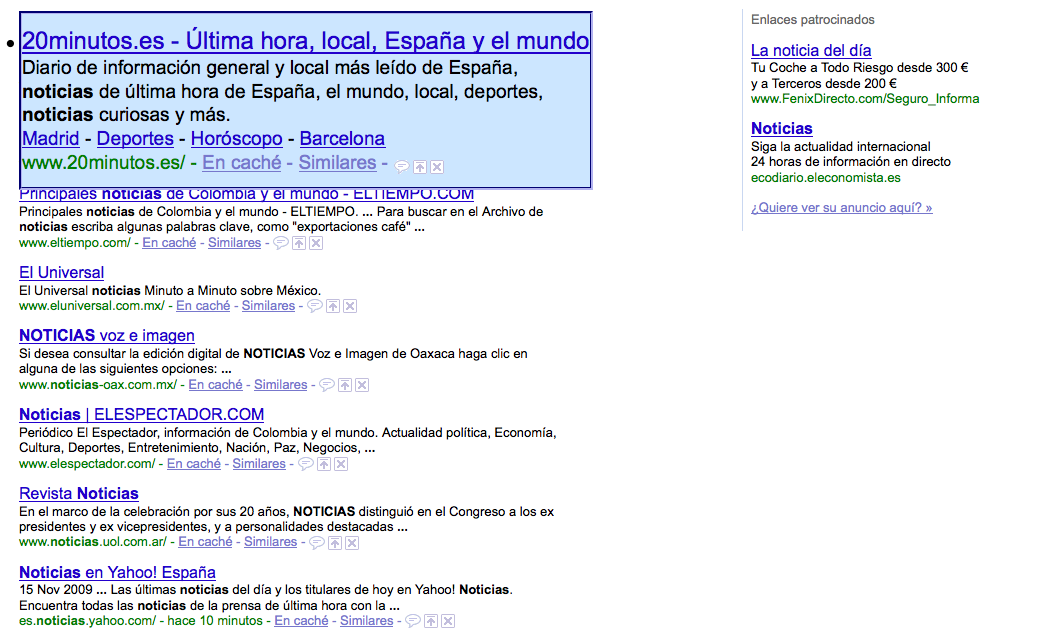Viewport: 1038px width, 638px height.
Task: Click the www.FenixDirecto.com/Seguro_Informa ad URL
Action: click(865, 99)
